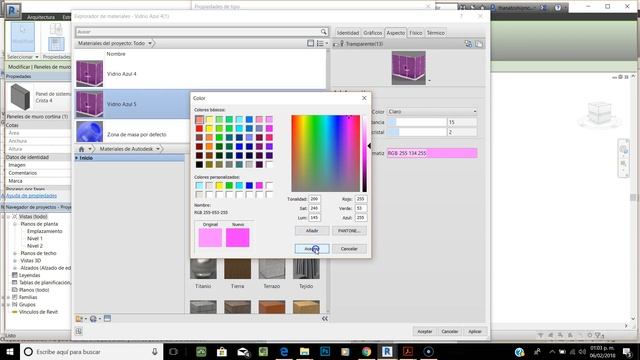640x360 pixels.
Task: Switch to the Térmico tab
Action: pos(436,33)
